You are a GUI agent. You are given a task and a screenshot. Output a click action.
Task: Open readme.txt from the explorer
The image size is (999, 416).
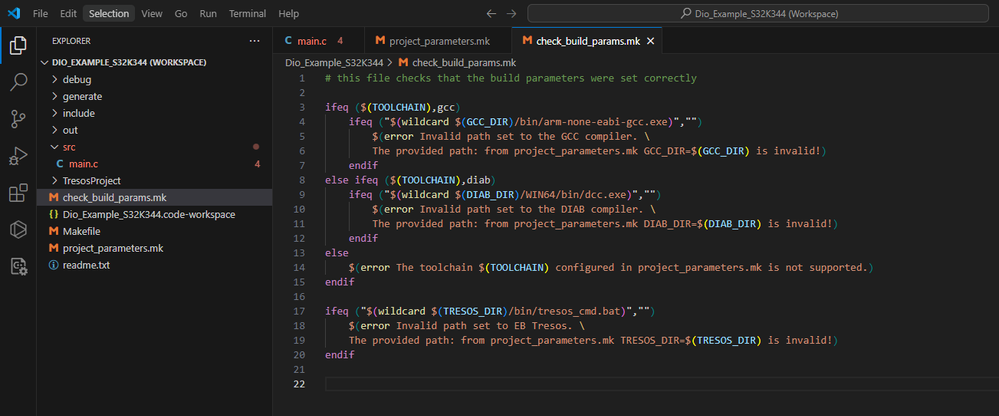tap(84, 265)
